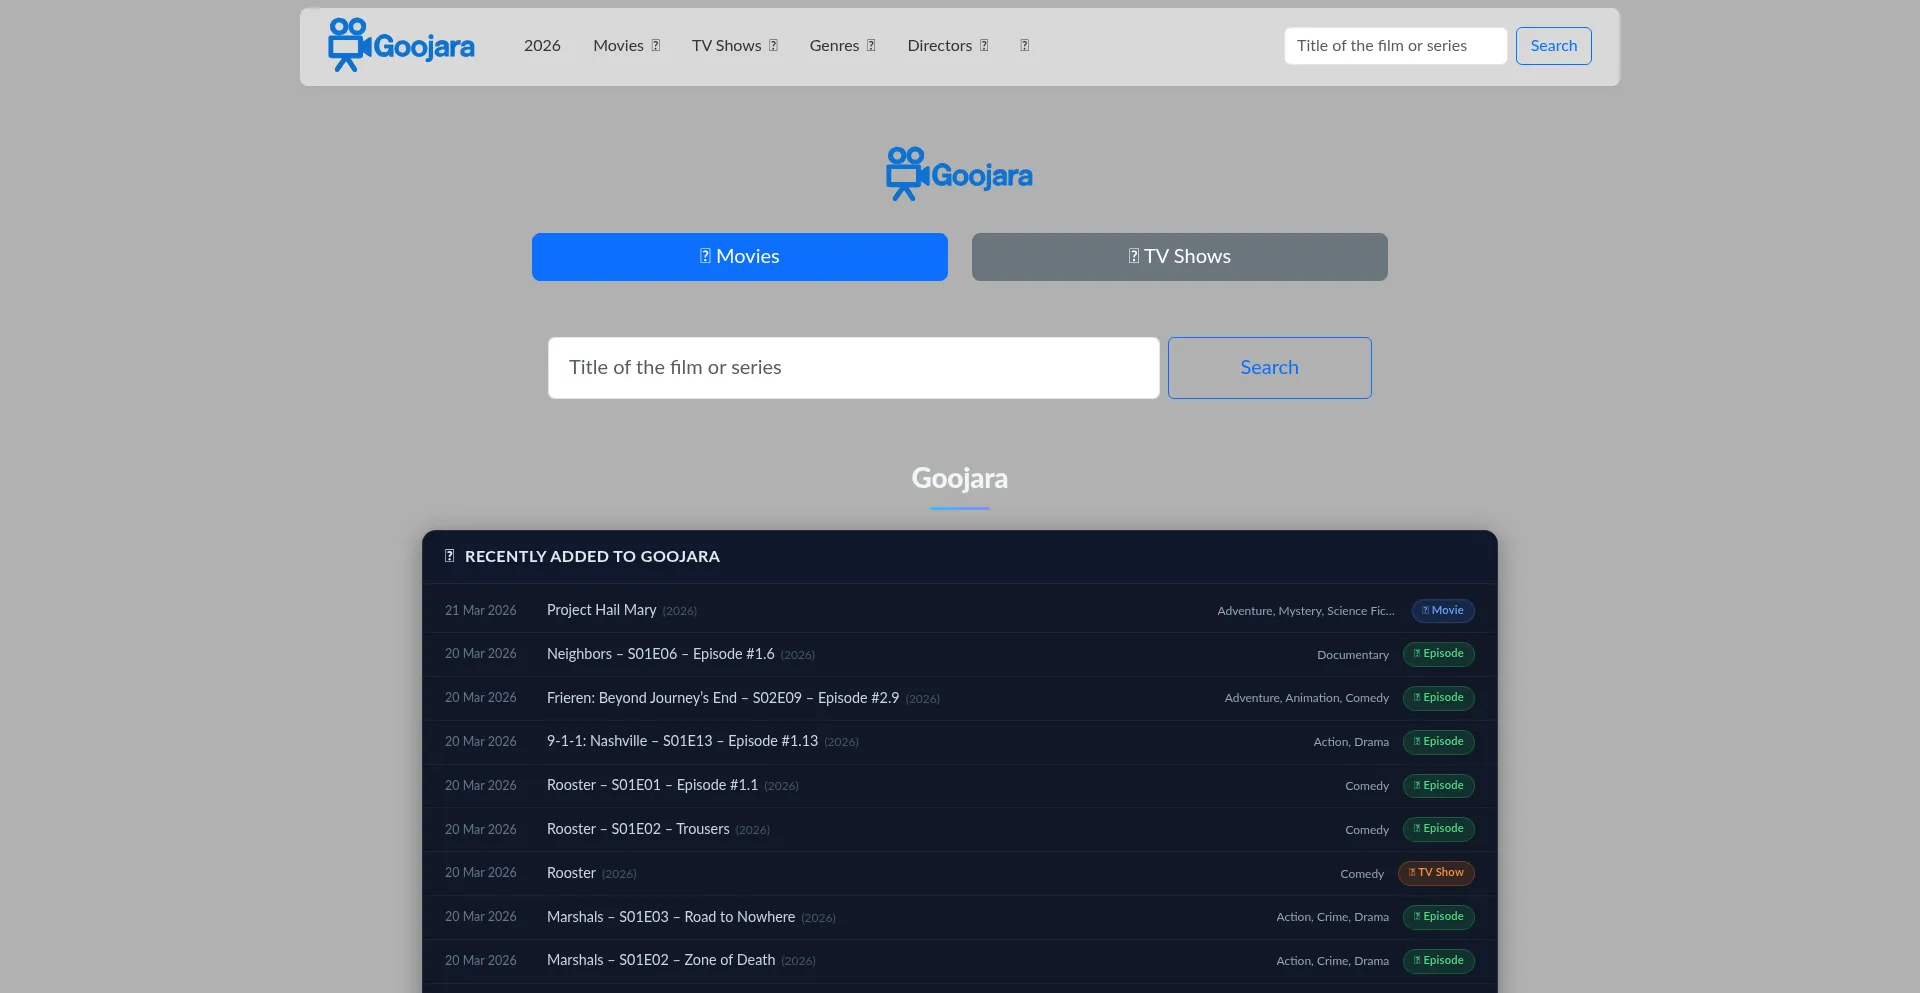Viewport: 1920px width, 993px height.
Task: Expand the Genres dropdown menu
Action: 843,46
